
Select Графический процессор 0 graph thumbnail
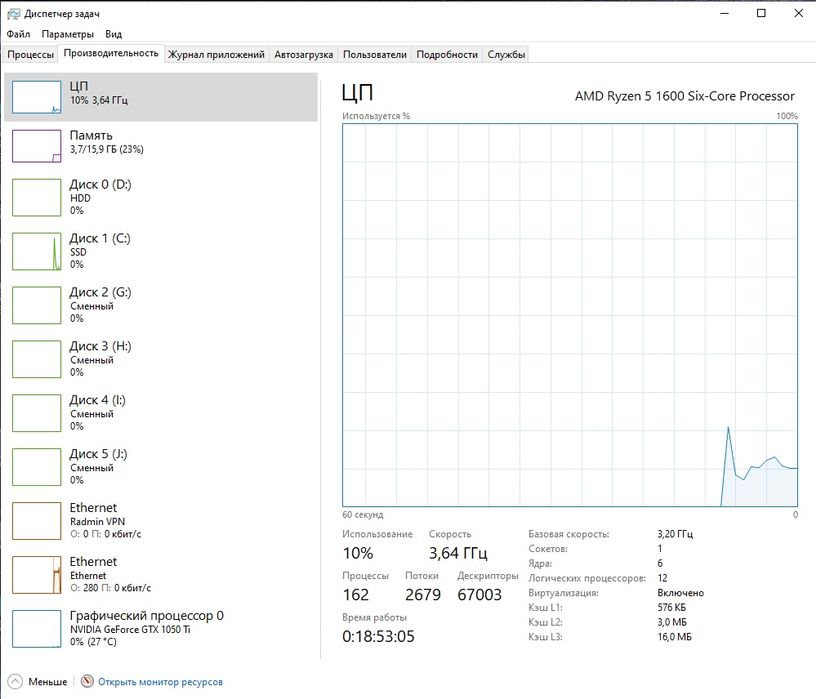coord(36,629)
